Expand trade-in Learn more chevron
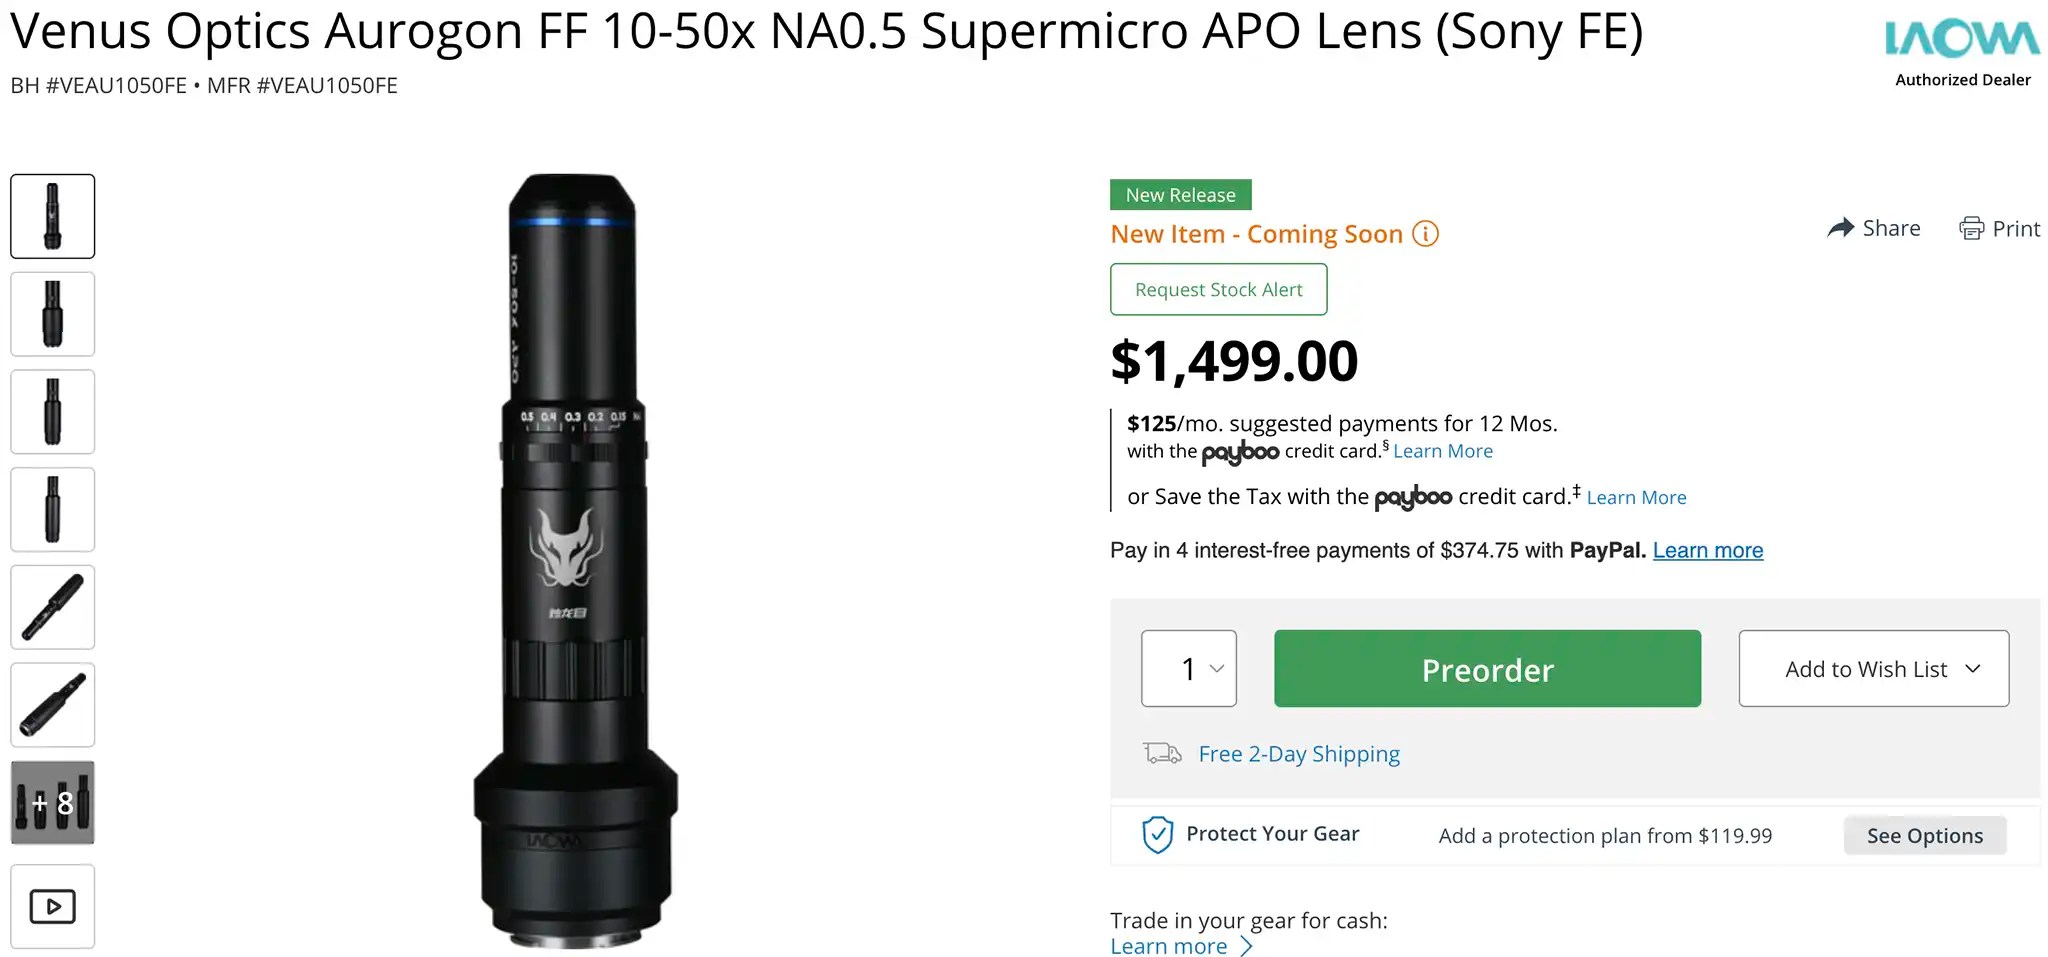The width and height of the screenshot is (2048, 957). click(1246, 946)
